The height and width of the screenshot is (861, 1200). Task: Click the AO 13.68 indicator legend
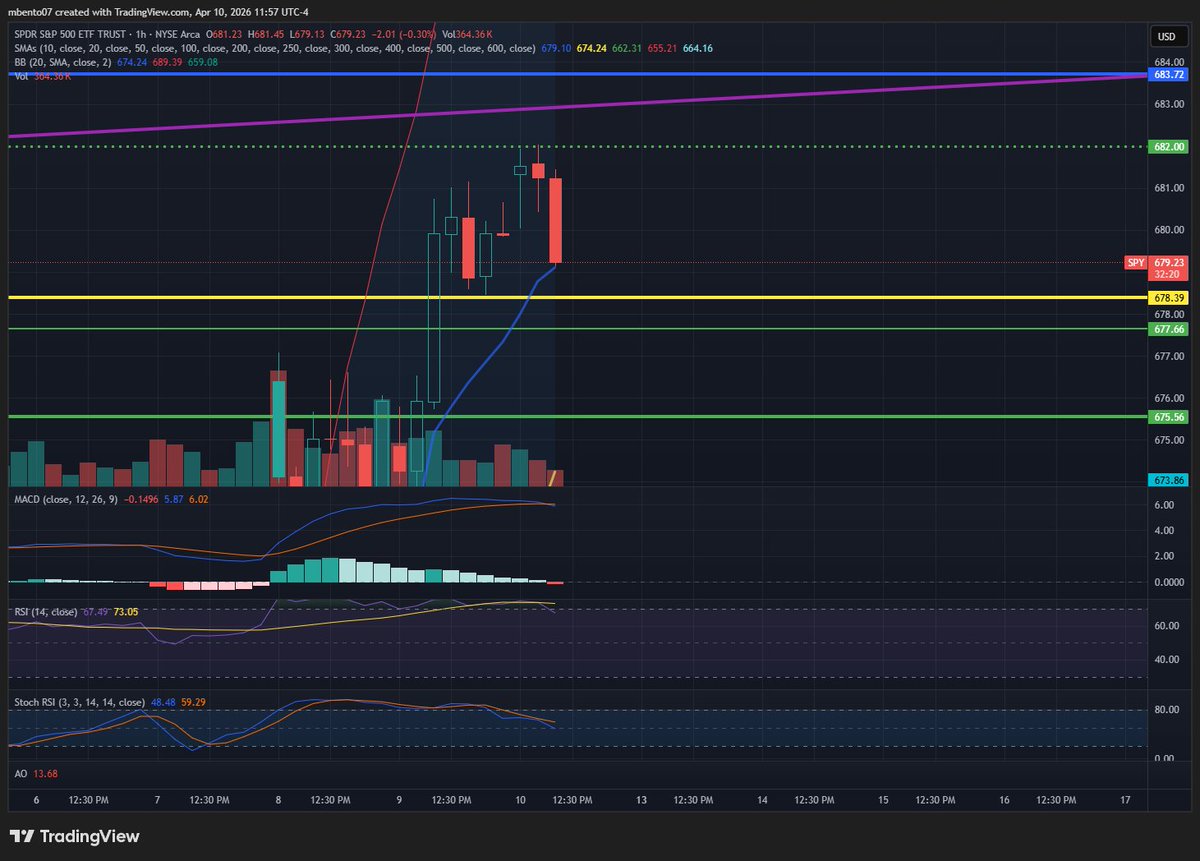34,773
